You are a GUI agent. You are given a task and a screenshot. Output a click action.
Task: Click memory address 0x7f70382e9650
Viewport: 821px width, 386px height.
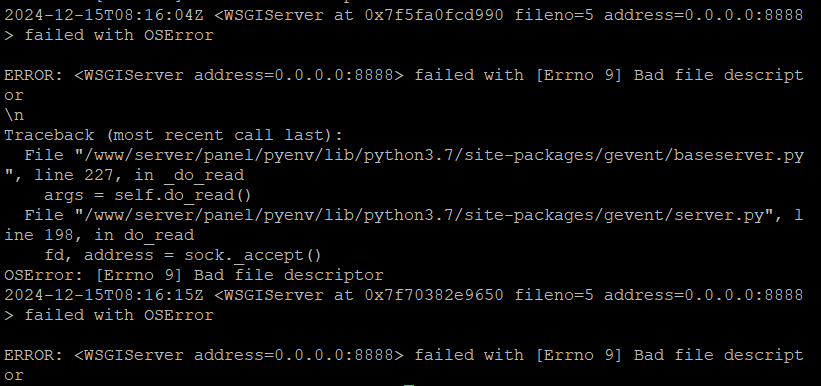[434, 295]
